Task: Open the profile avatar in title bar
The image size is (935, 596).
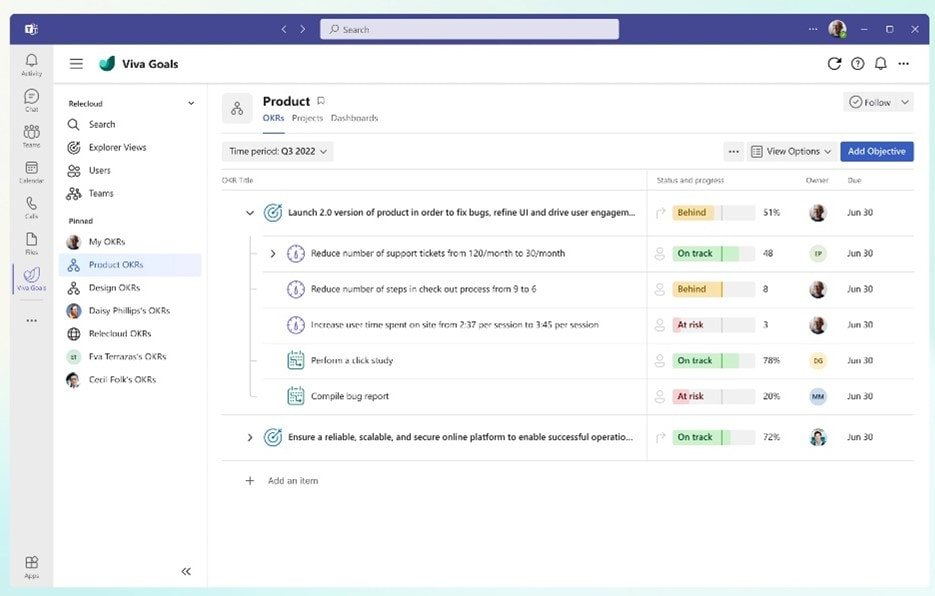Action: pyautogui.click(x=838, y=29)
